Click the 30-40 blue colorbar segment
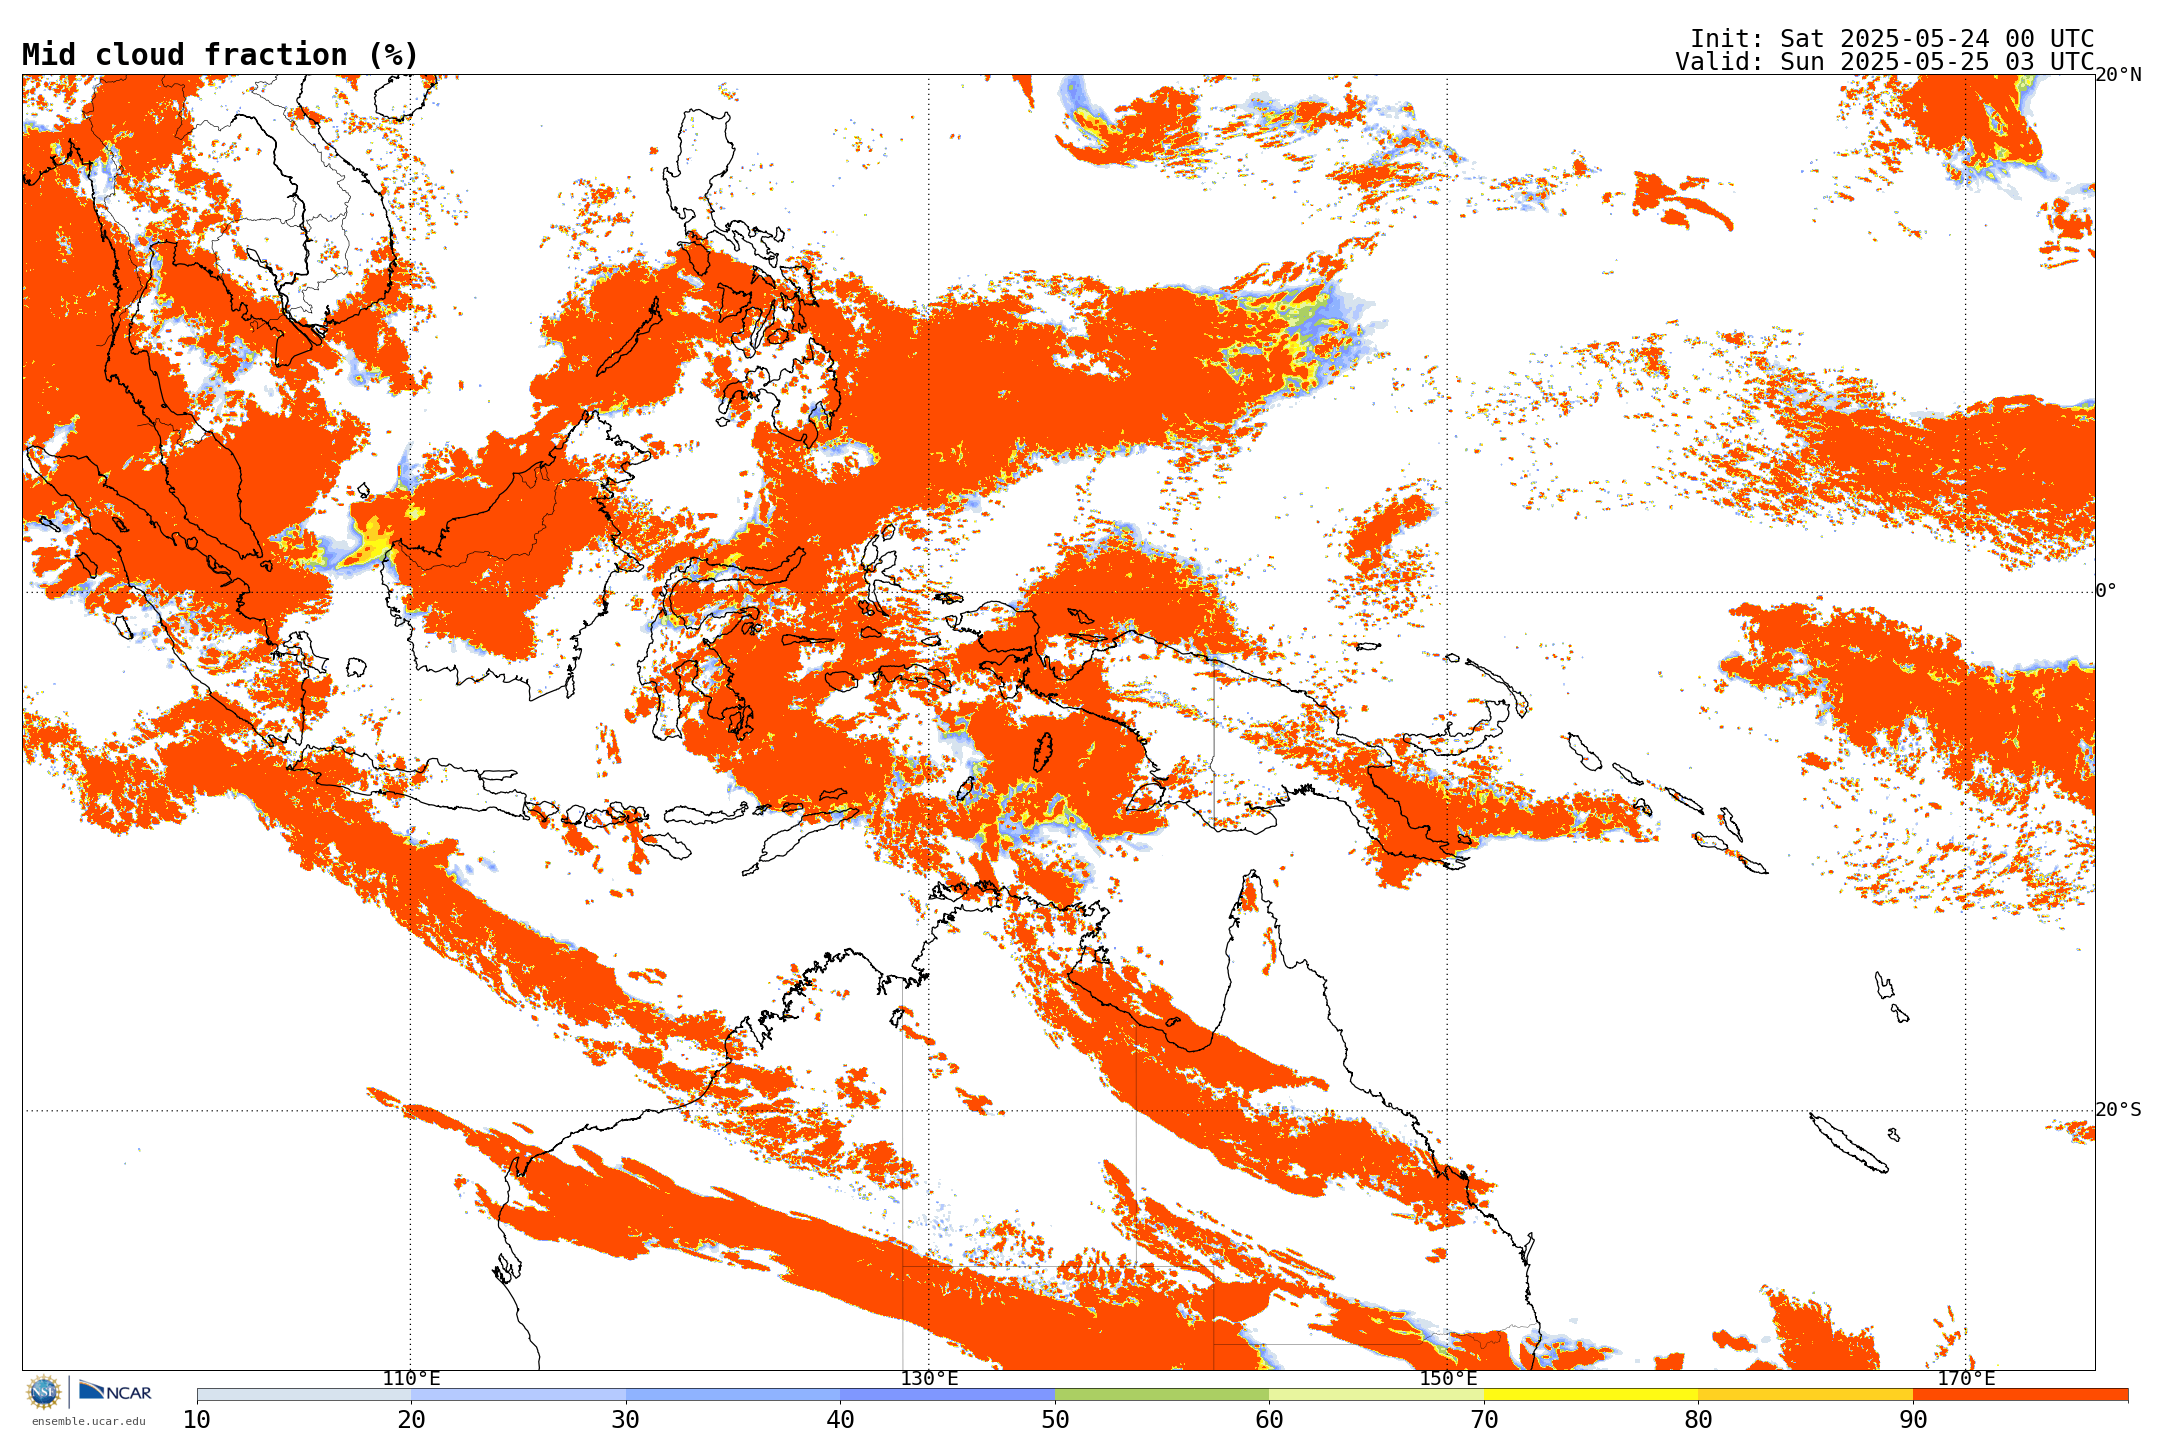2160x1433 pixels. coord(733,1394)
